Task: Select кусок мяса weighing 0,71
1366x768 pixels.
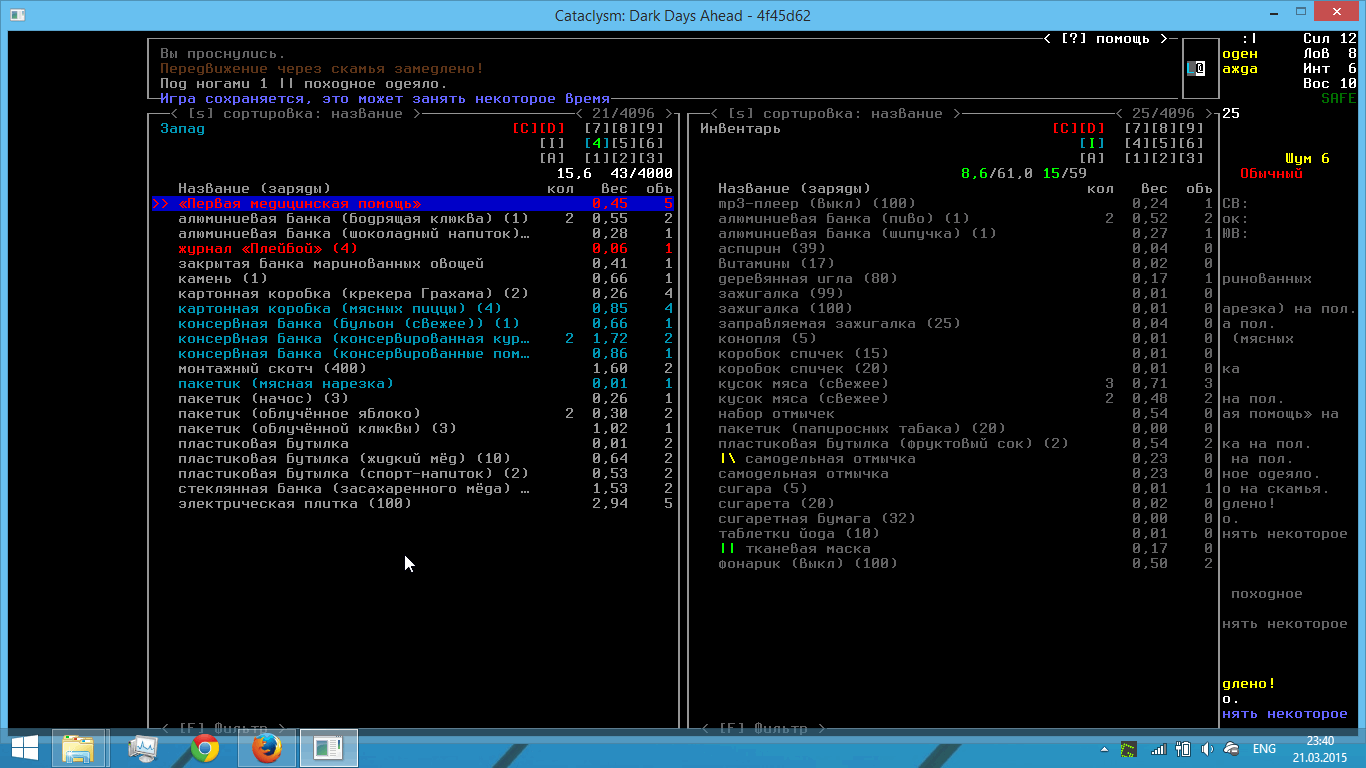Action: [953, 384]
